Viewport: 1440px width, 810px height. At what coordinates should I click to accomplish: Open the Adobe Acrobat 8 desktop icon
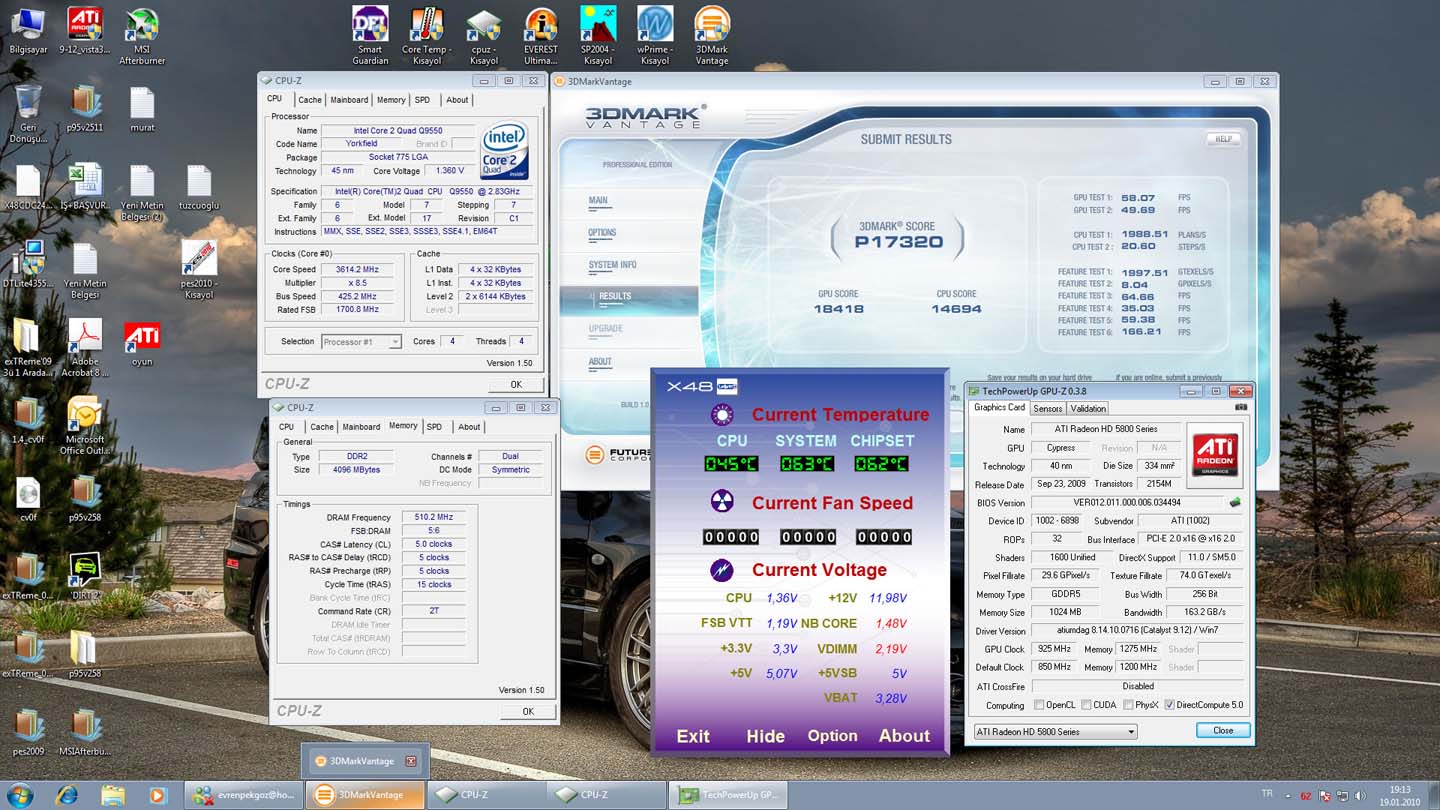pos(85,348)
